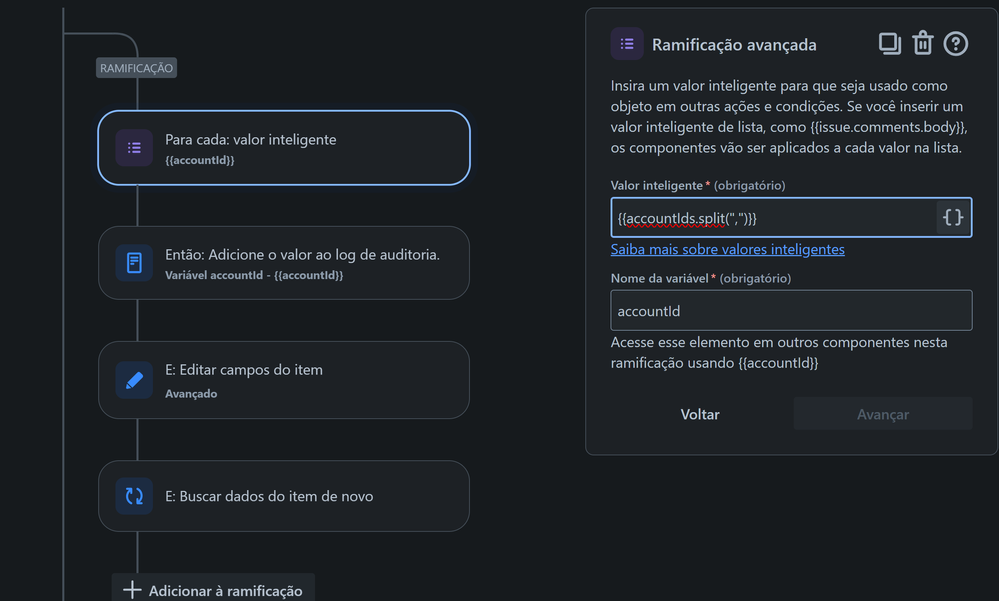Viewport: 999px width, 601px height.
Task: Click the plus icon next to Adicionar à ramificação
Action: (x=131, y=589)
